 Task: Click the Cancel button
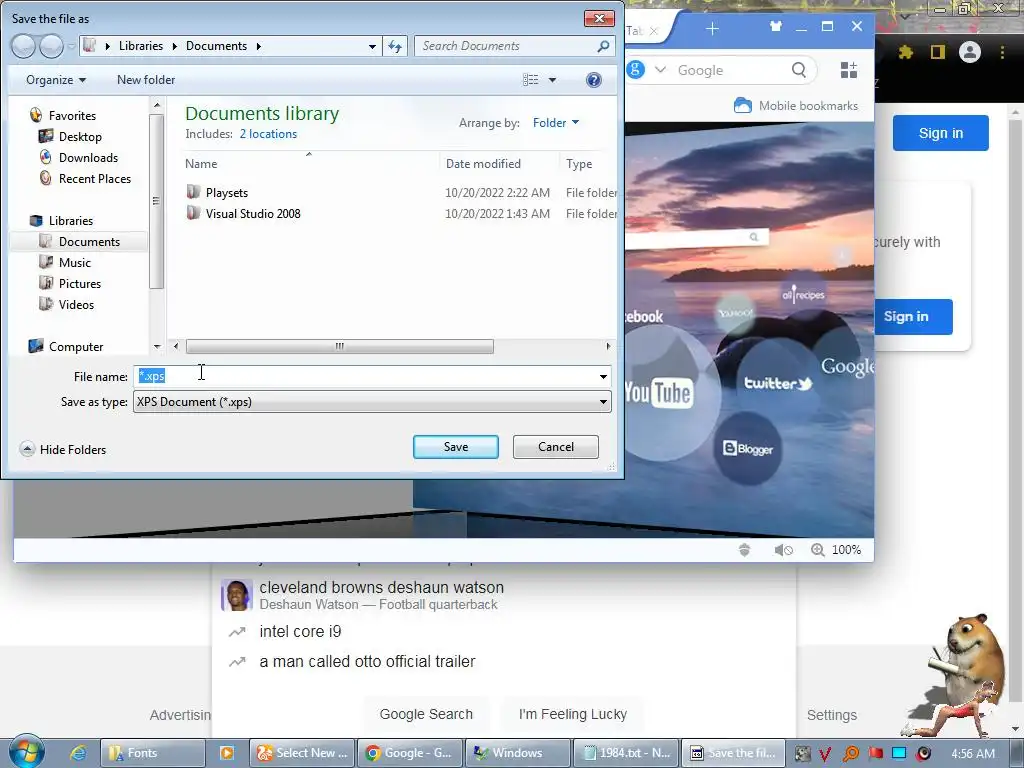pos(556,447)
